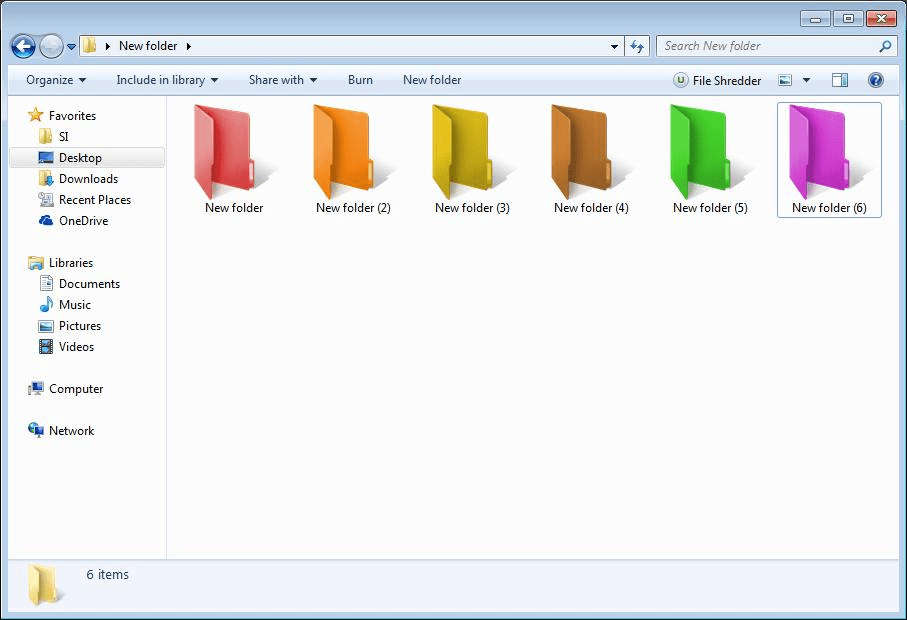Open Downloads in Favorites
Viewport: 907px width, 620px height.
click(x=78, y=179)
